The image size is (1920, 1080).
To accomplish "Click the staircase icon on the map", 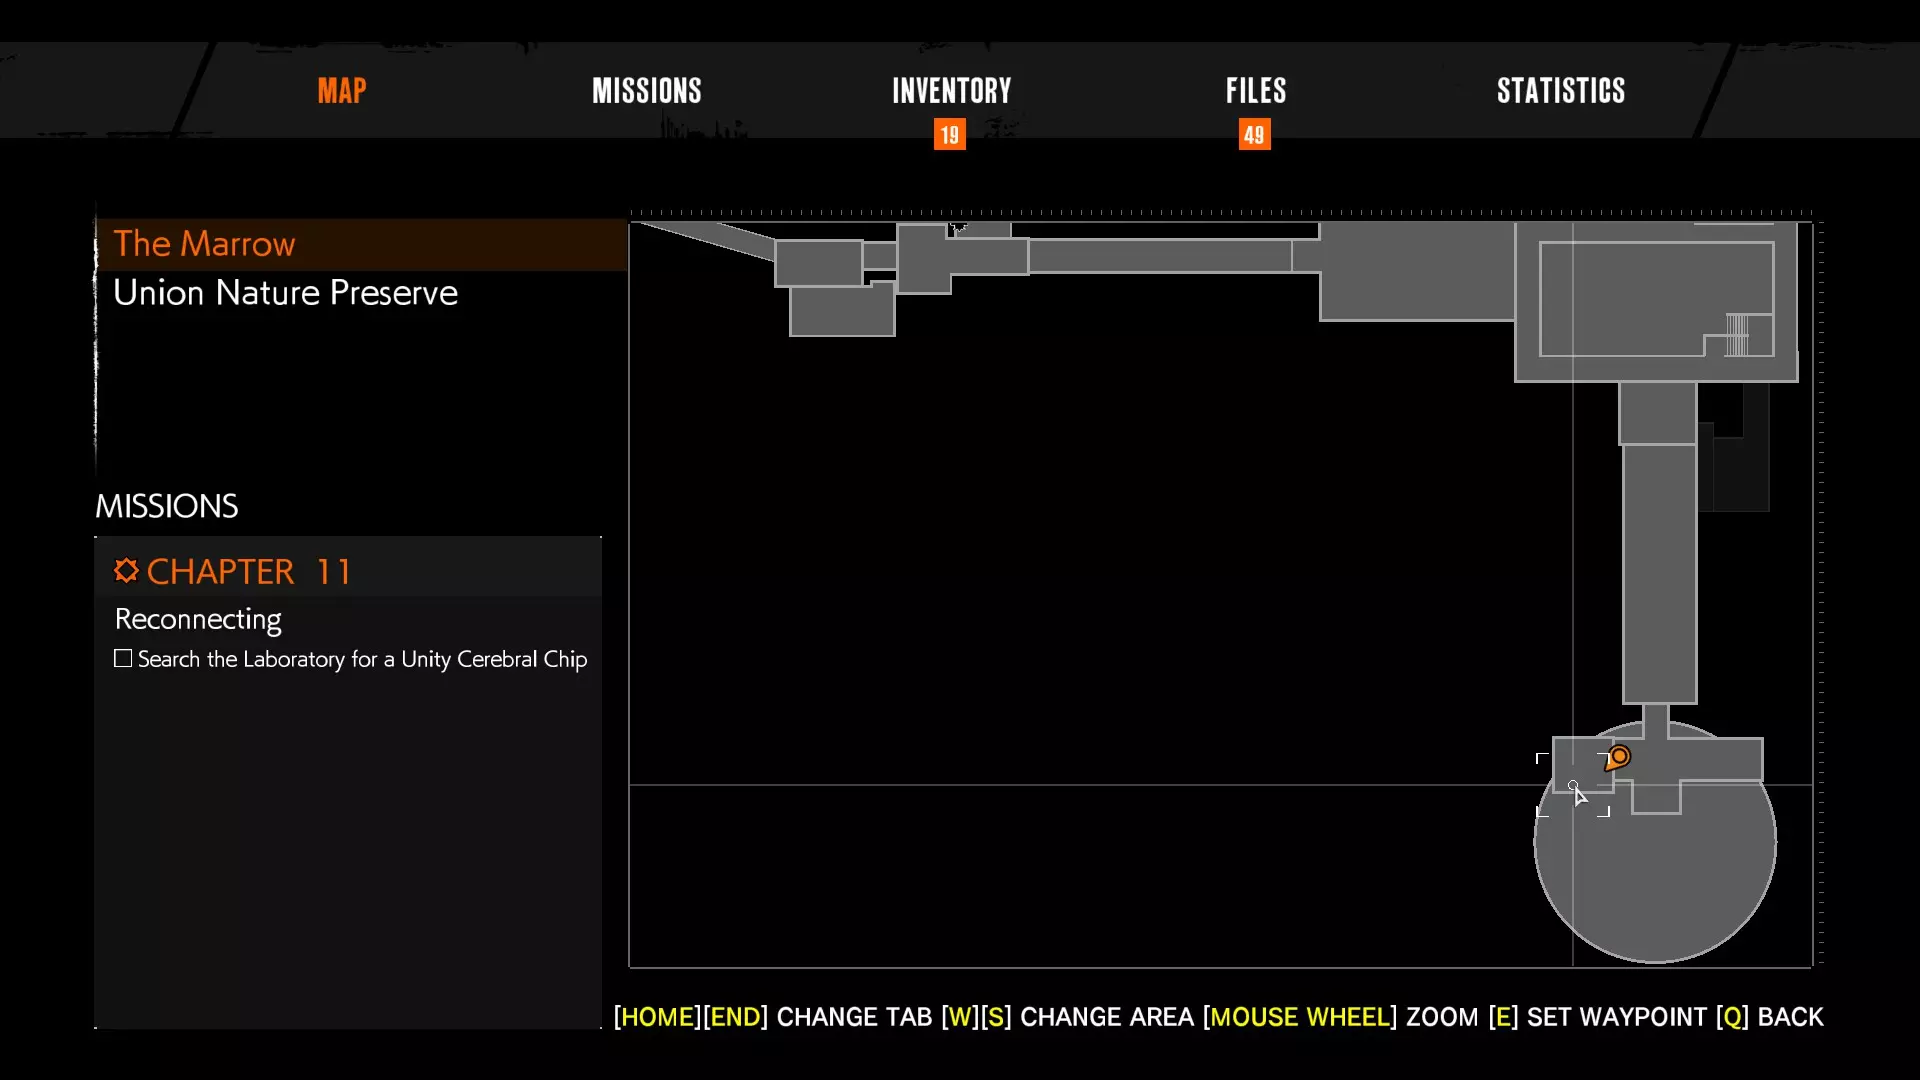I will (x=1737, y=335).
